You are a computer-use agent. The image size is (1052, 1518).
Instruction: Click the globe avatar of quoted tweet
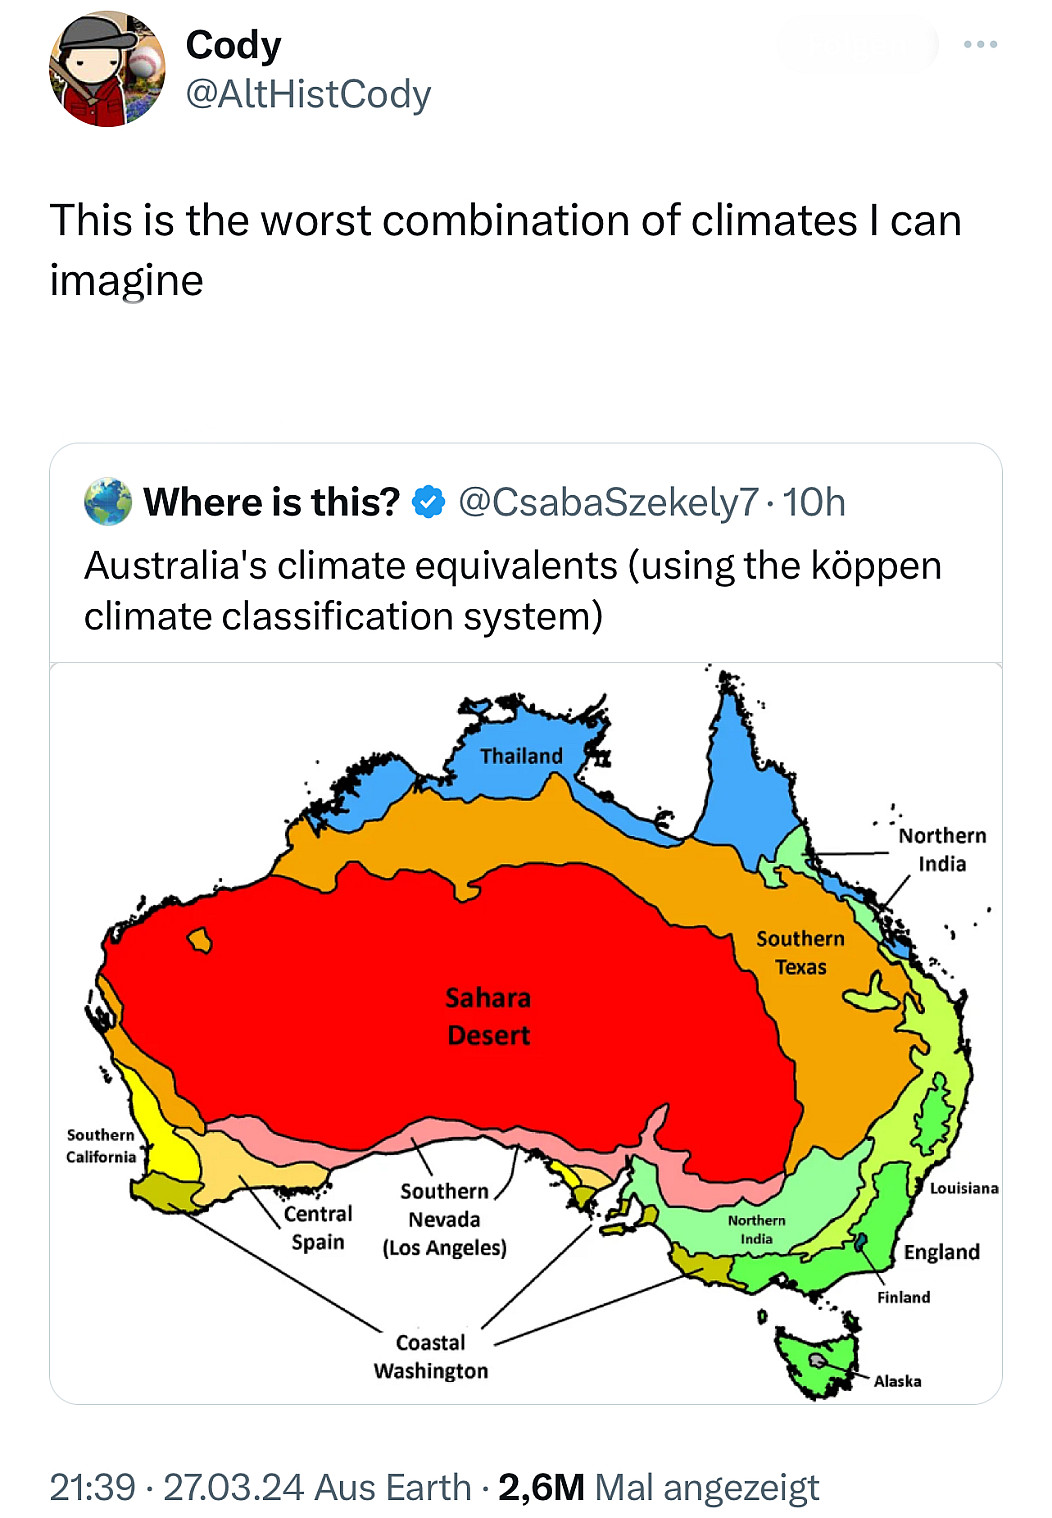pos(108,502)
